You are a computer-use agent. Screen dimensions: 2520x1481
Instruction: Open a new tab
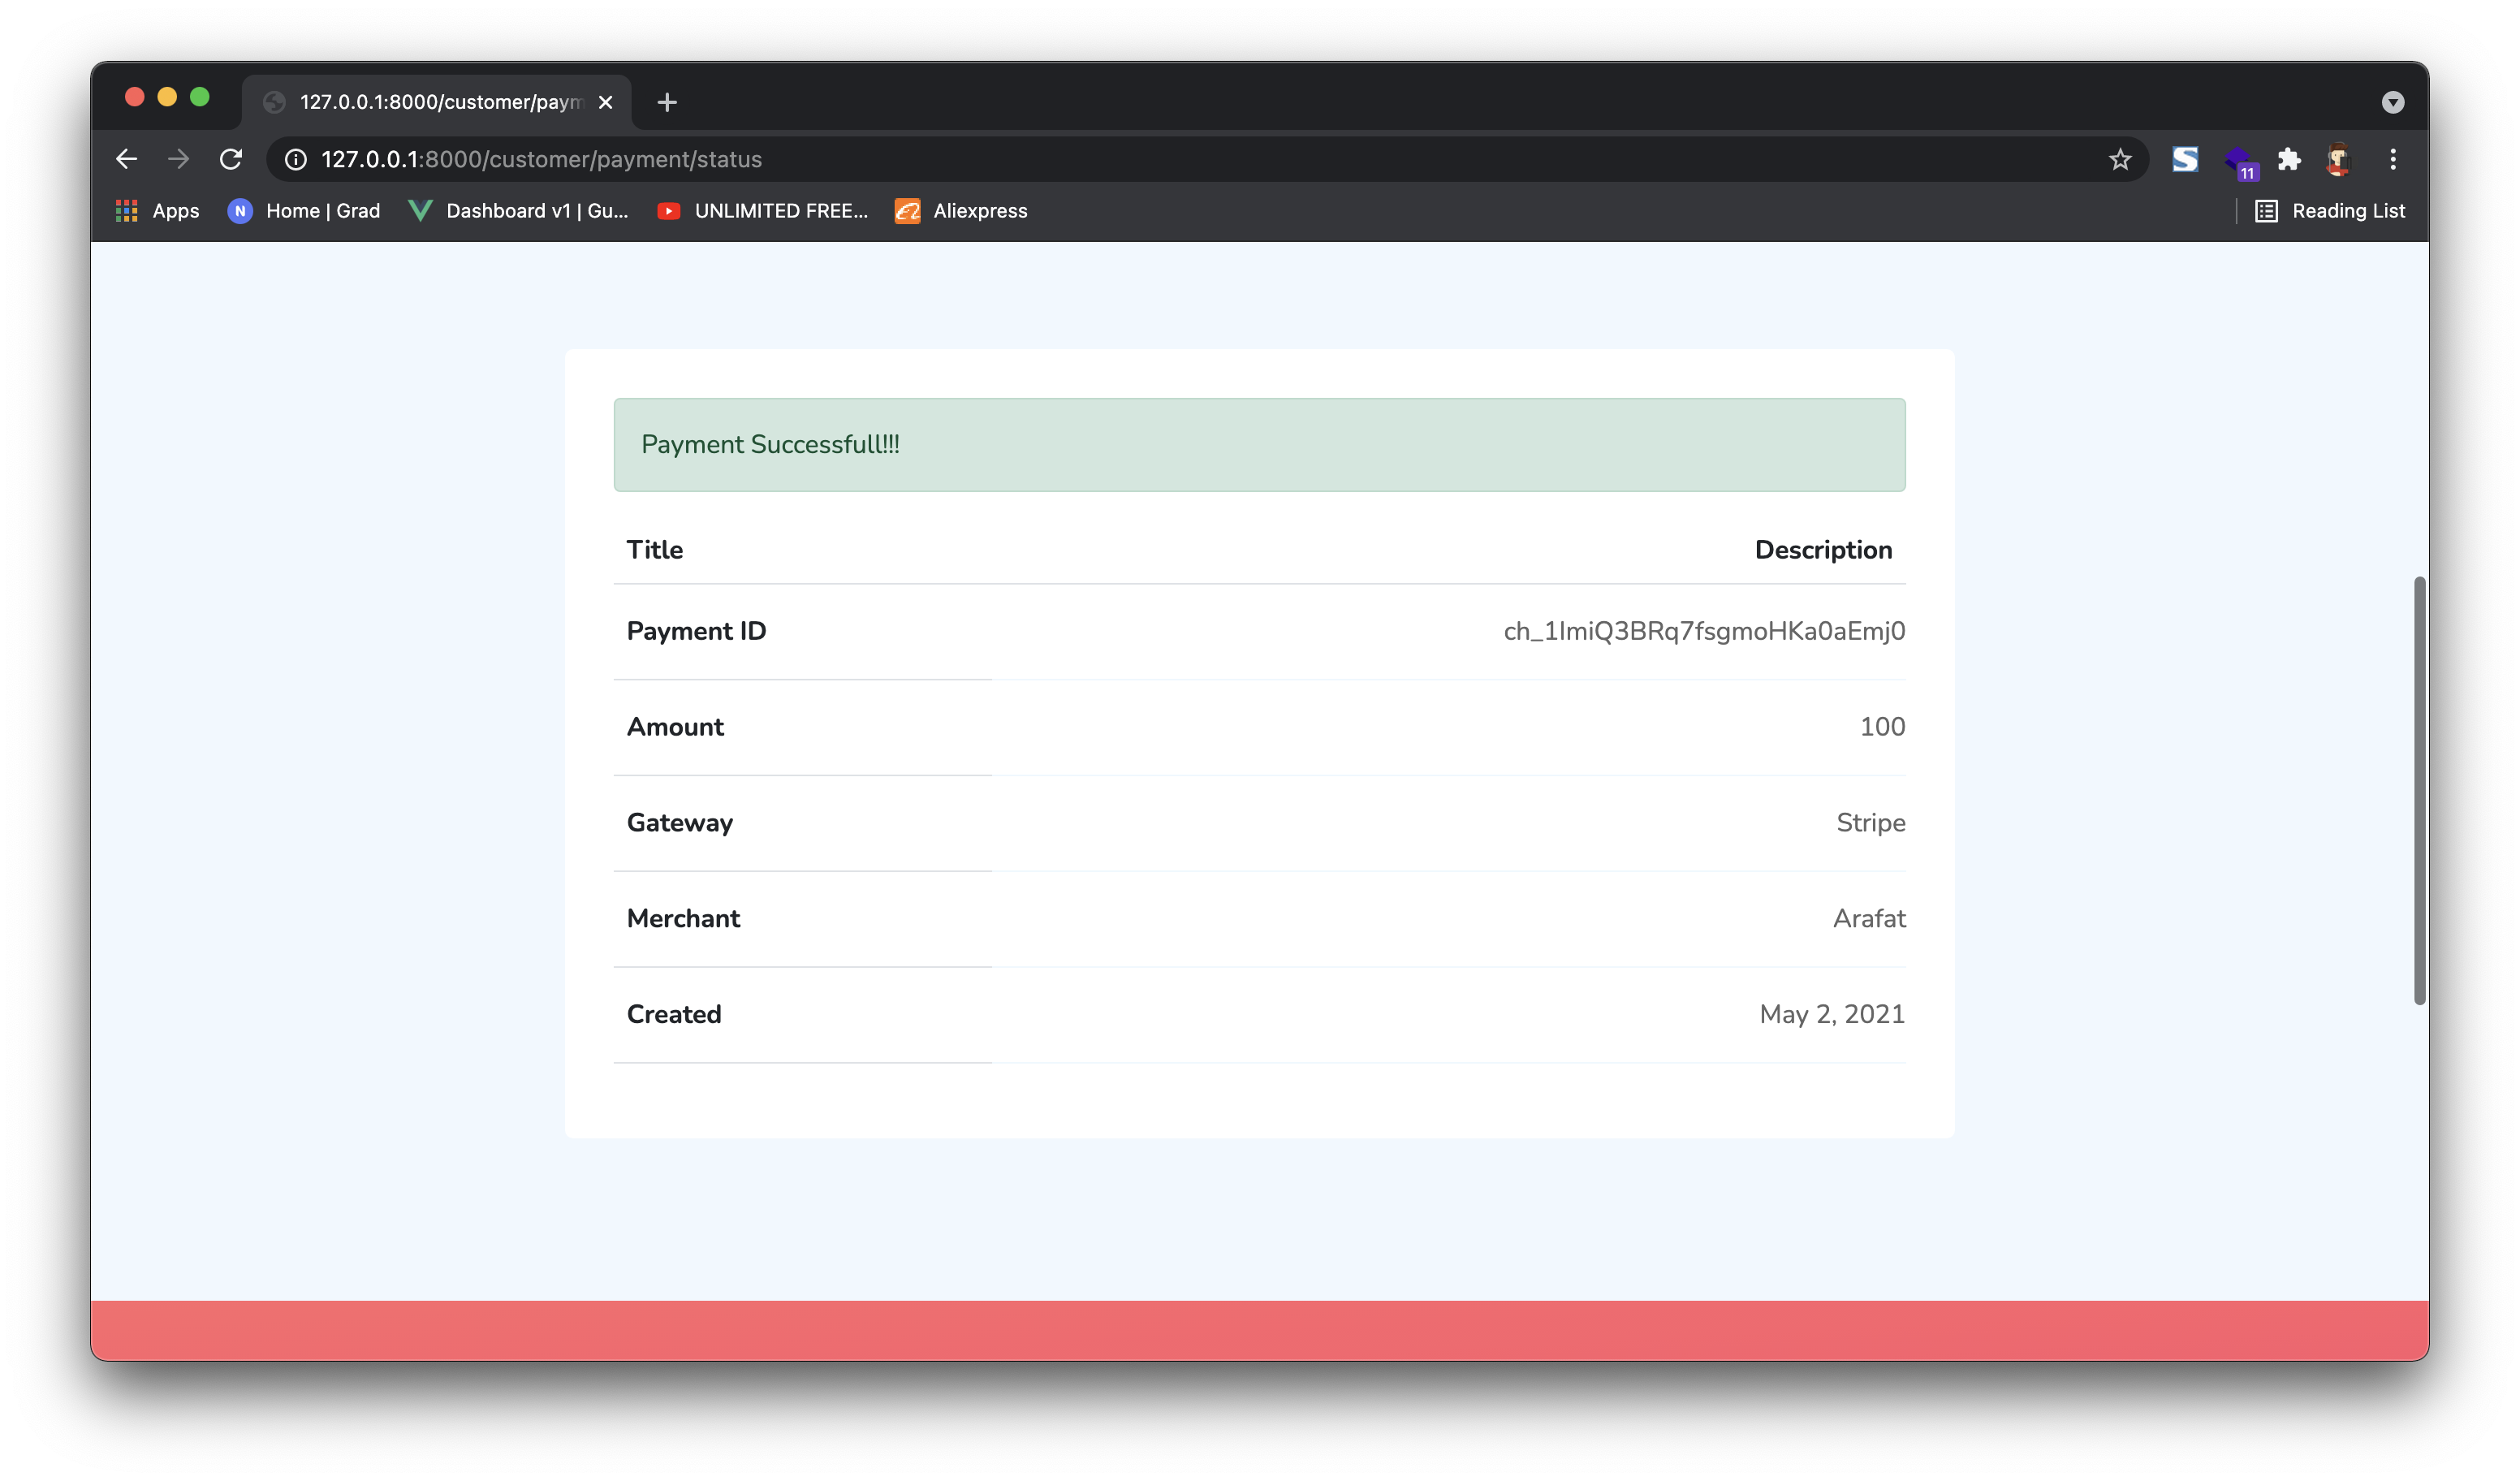tap(667, 102)
